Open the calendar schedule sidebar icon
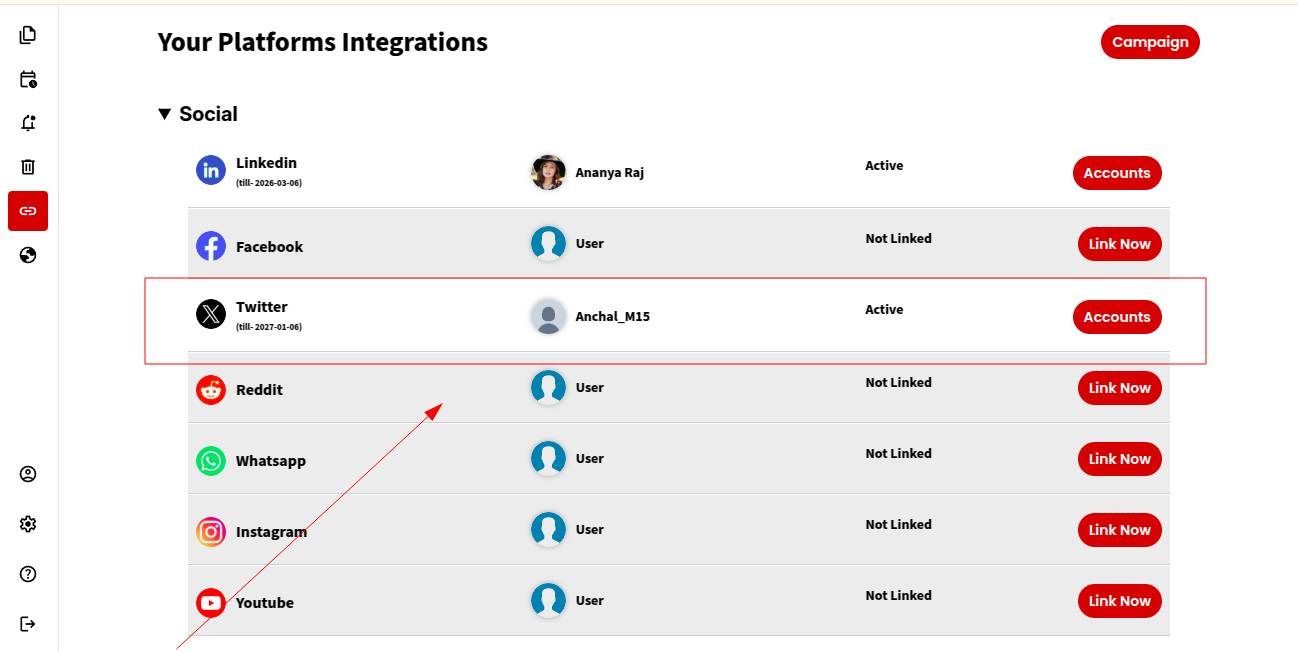The image size is (1298, 652). [x=28, y=79]
